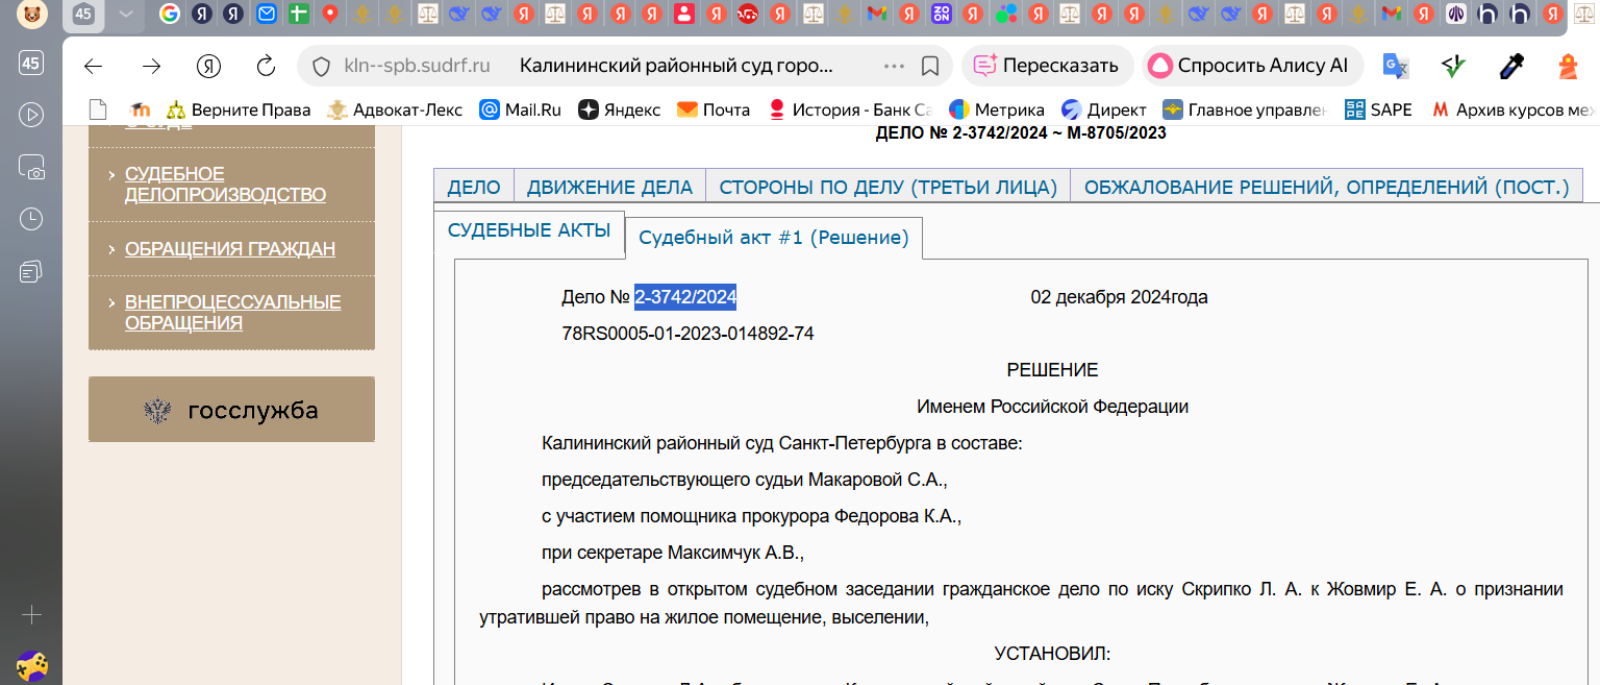Open the green checkmark arrows extension

[1453, 66]
